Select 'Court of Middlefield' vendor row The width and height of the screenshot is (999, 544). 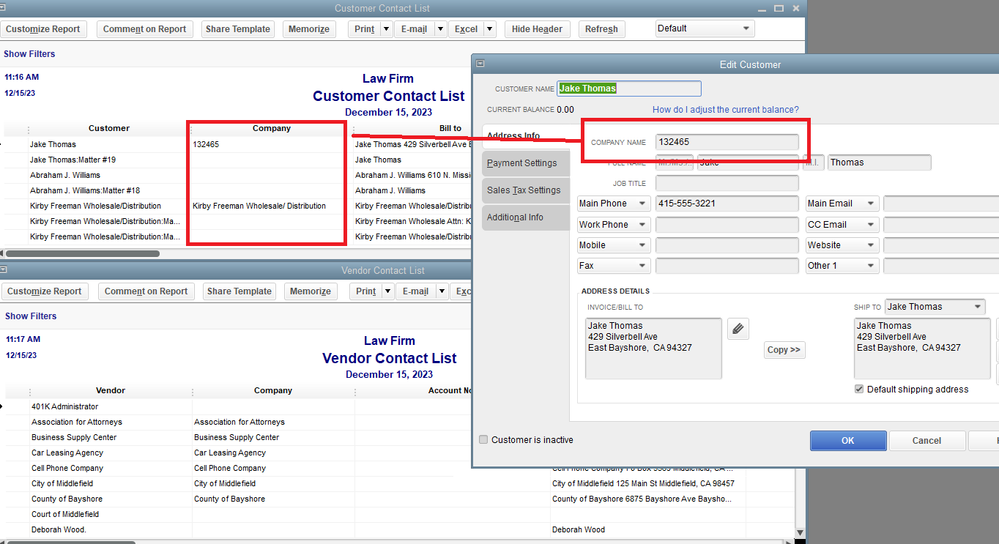click(65, 514)
